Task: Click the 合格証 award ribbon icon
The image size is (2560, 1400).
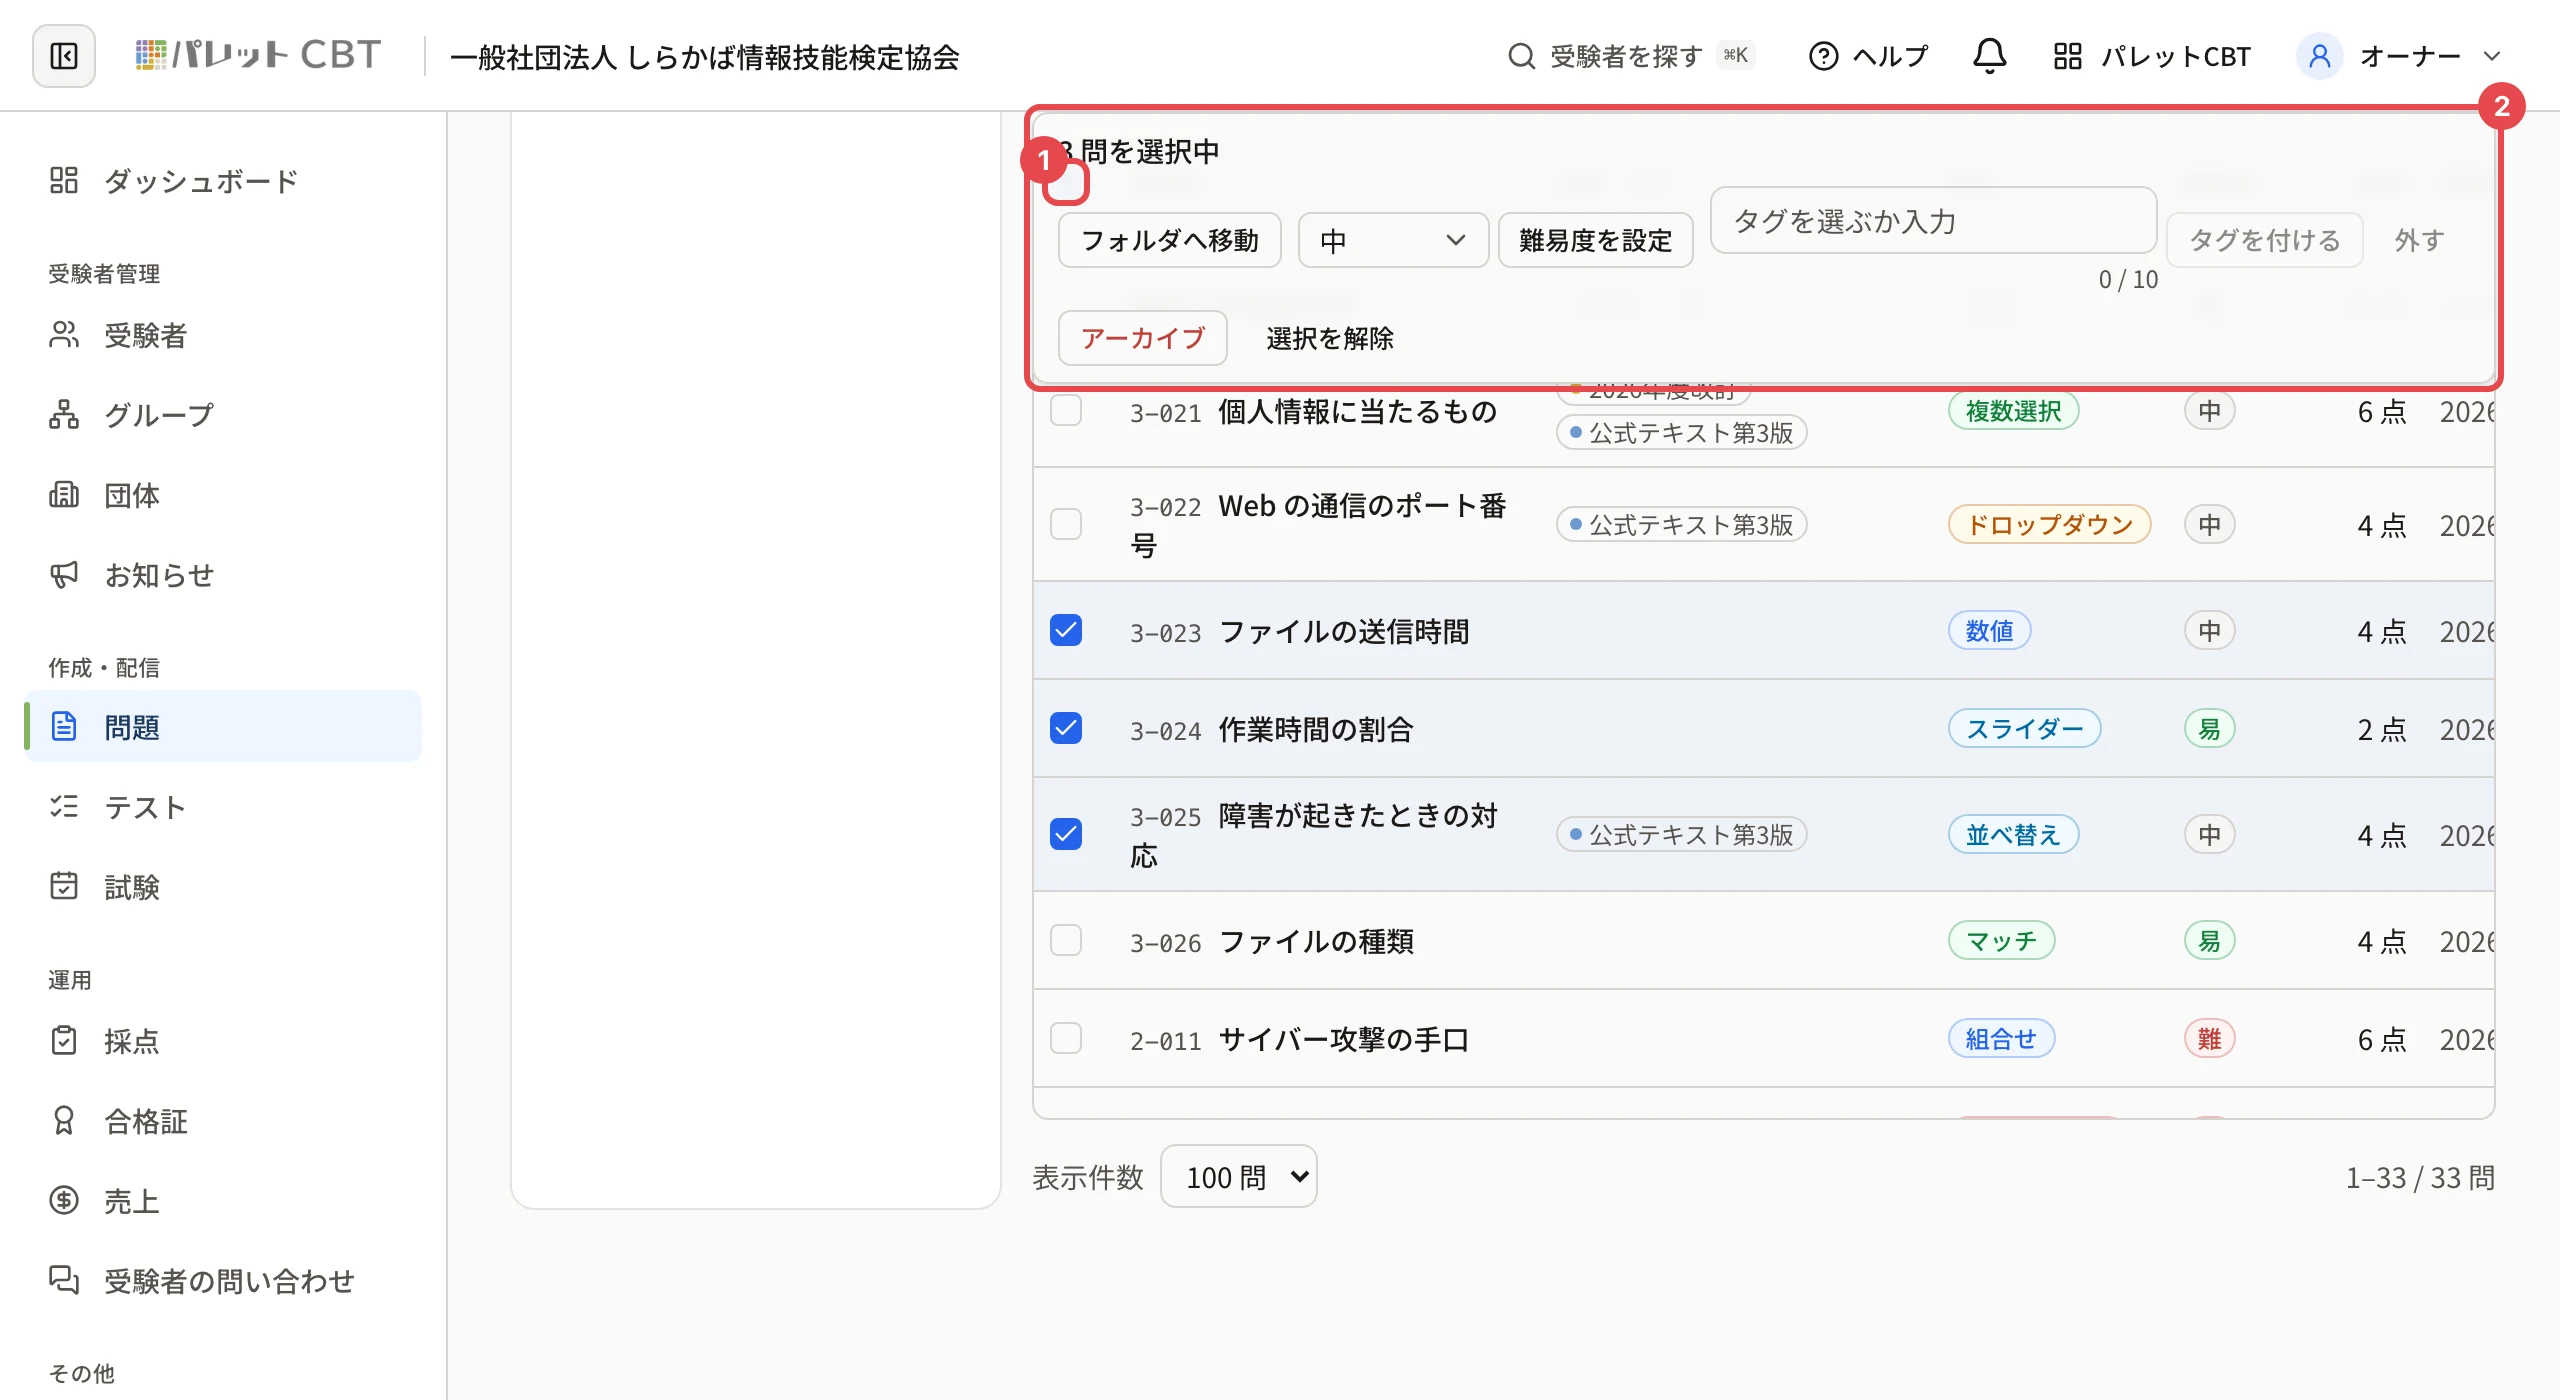Action: [64, 1121]
